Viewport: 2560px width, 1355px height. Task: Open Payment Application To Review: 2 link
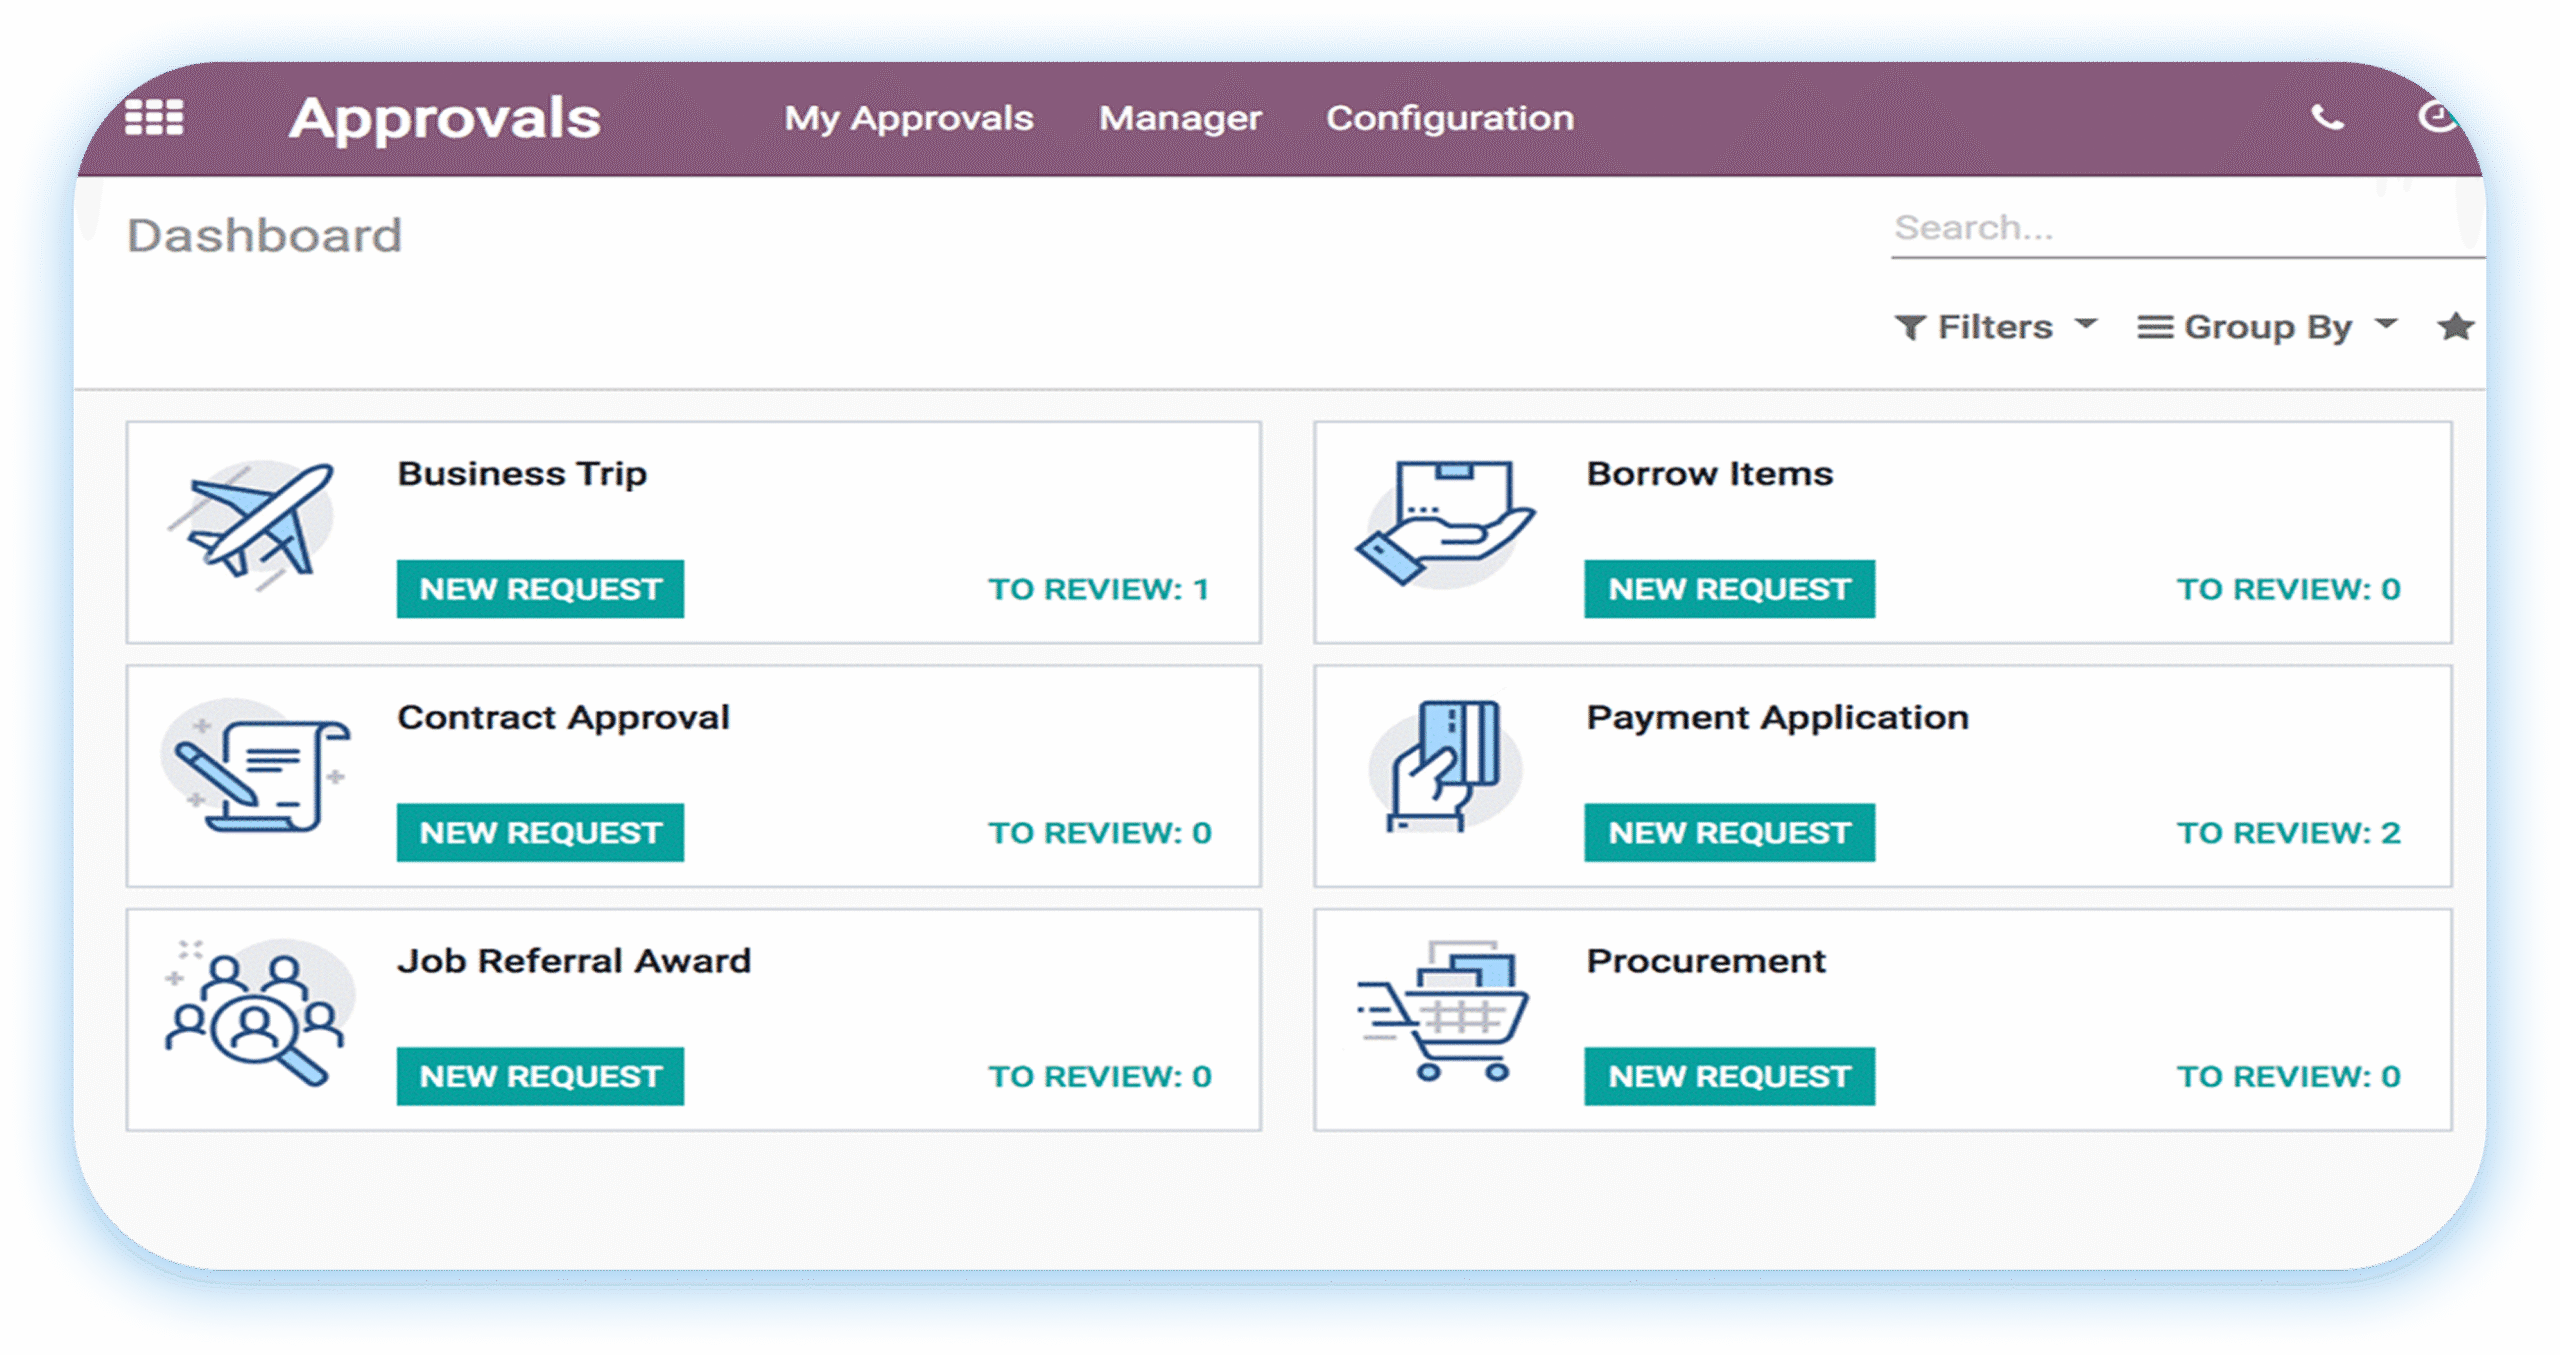point(2288,833)
